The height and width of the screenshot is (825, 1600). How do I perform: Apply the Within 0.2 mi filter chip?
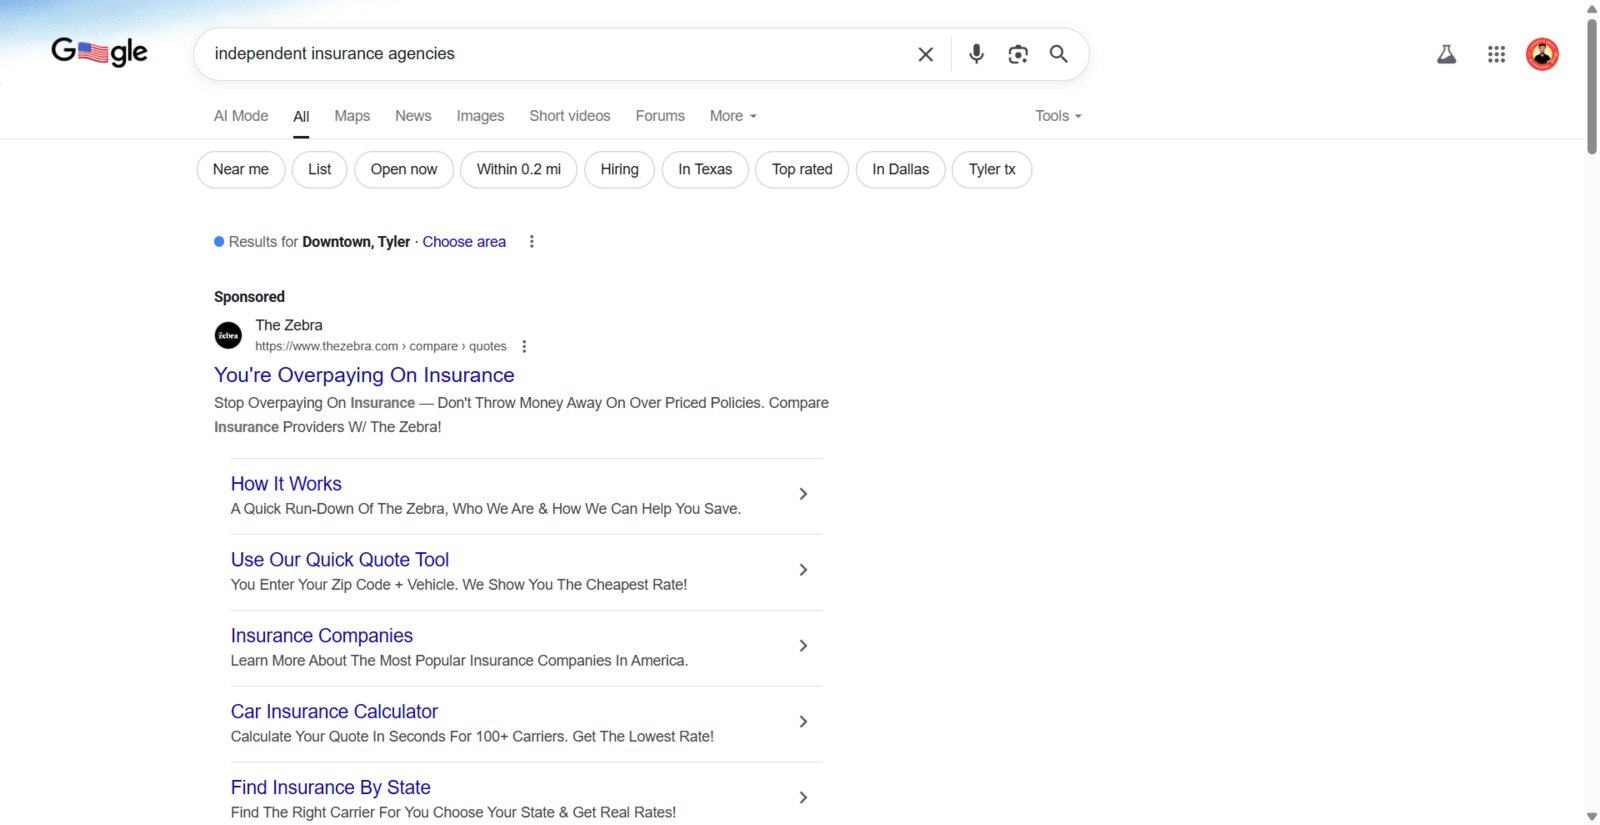[519, 170]
